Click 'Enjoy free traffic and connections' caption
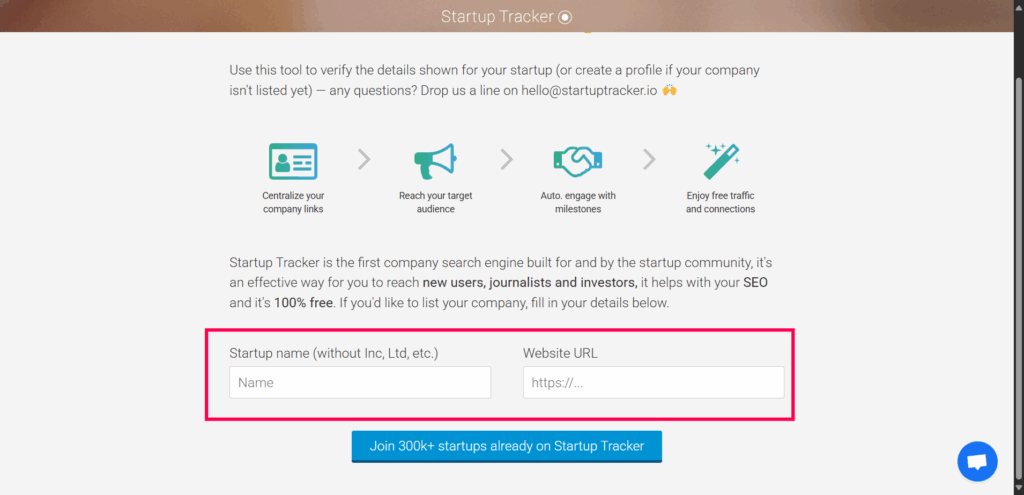The height and width of the screenshot is (495, 1024). [720, 202]
